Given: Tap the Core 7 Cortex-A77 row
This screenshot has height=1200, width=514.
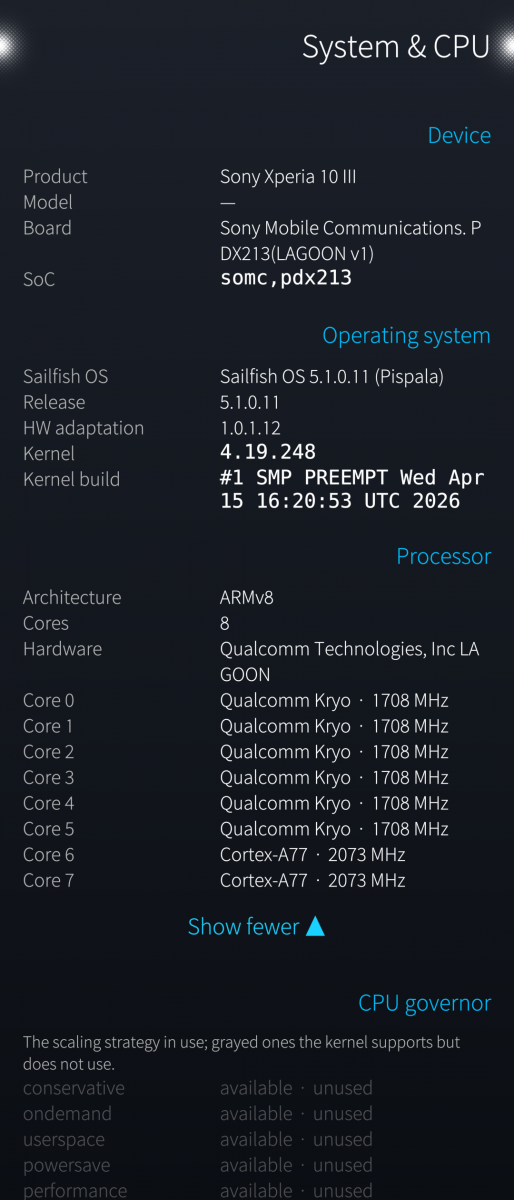Looking at the screenshot, I should (257, 880).
